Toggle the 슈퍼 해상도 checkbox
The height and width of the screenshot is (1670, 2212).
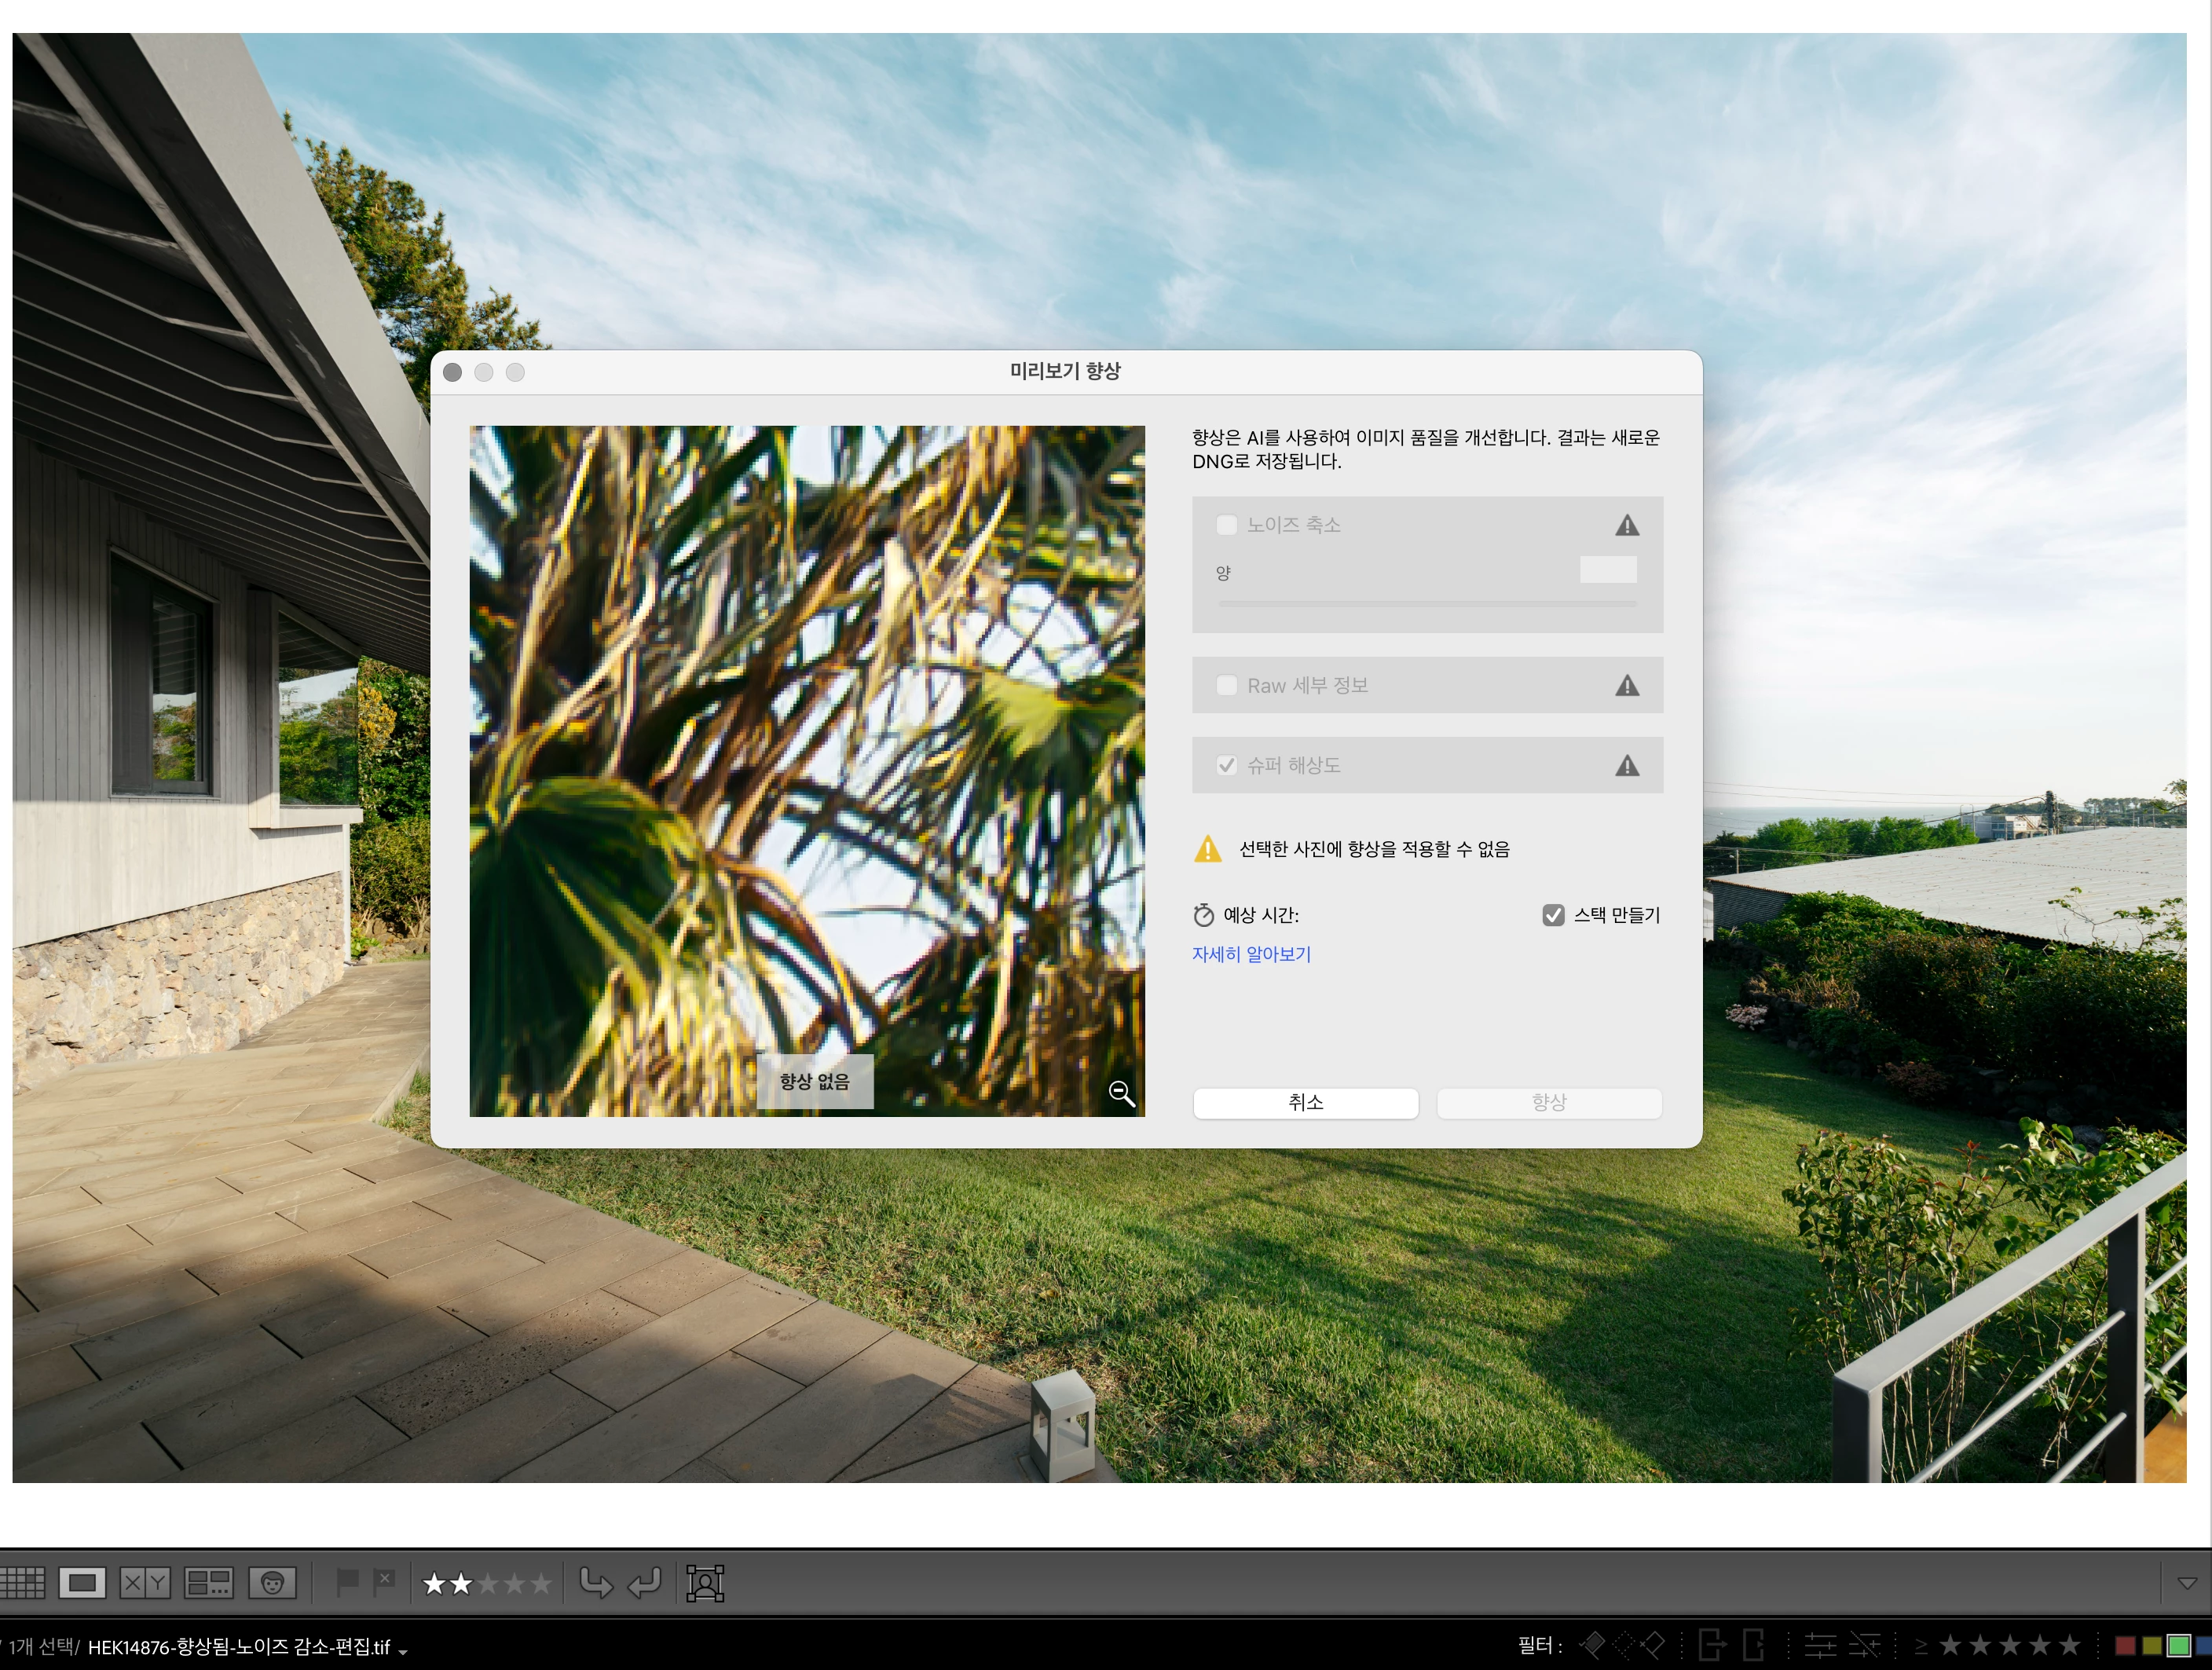coord(1226,765)
